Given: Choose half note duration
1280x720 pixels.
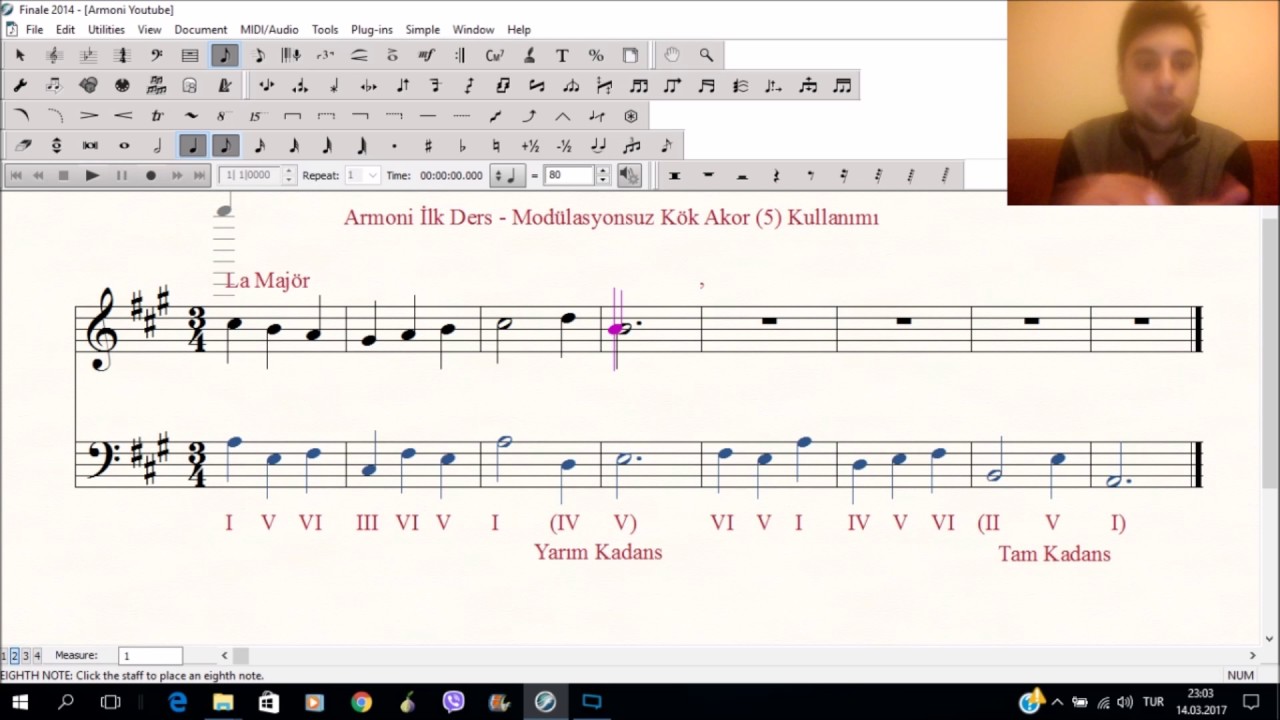Looking at the screenshot, I should pos(158,146).
